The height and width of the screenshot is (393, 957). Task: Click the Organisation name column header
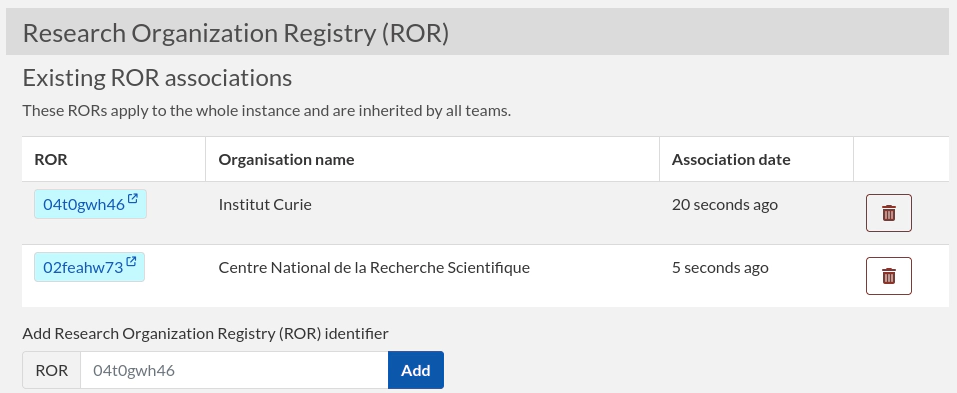tap(432, 159)
